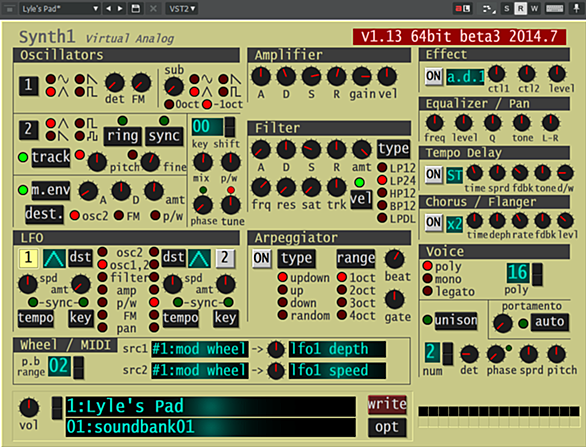Click the sub oscillator level knob
Image resolution: width=586 pixels, height=447 pixels.
click(174, 87)
